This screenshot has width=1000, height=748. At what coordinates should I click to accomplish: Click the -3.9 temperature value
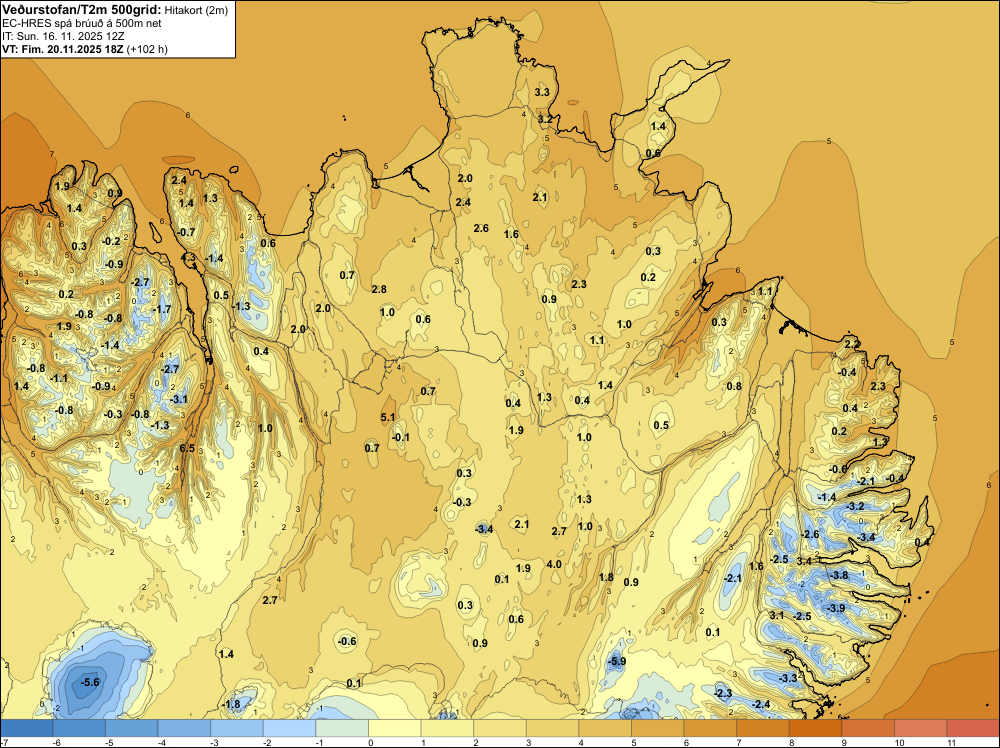[835, 608]
